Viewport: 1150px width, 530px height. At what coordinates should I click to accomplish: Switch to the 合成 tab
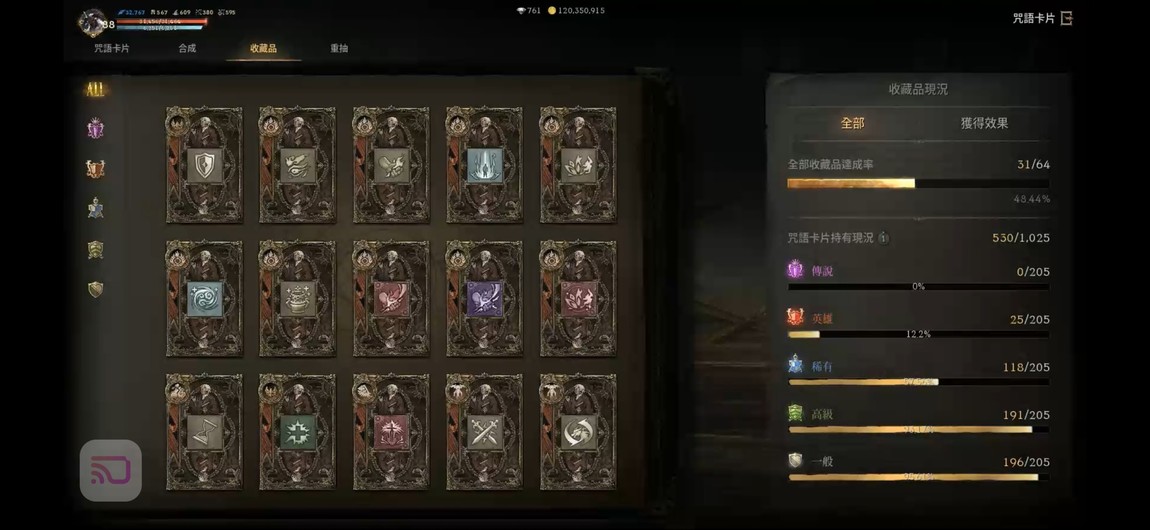[187, 48]
